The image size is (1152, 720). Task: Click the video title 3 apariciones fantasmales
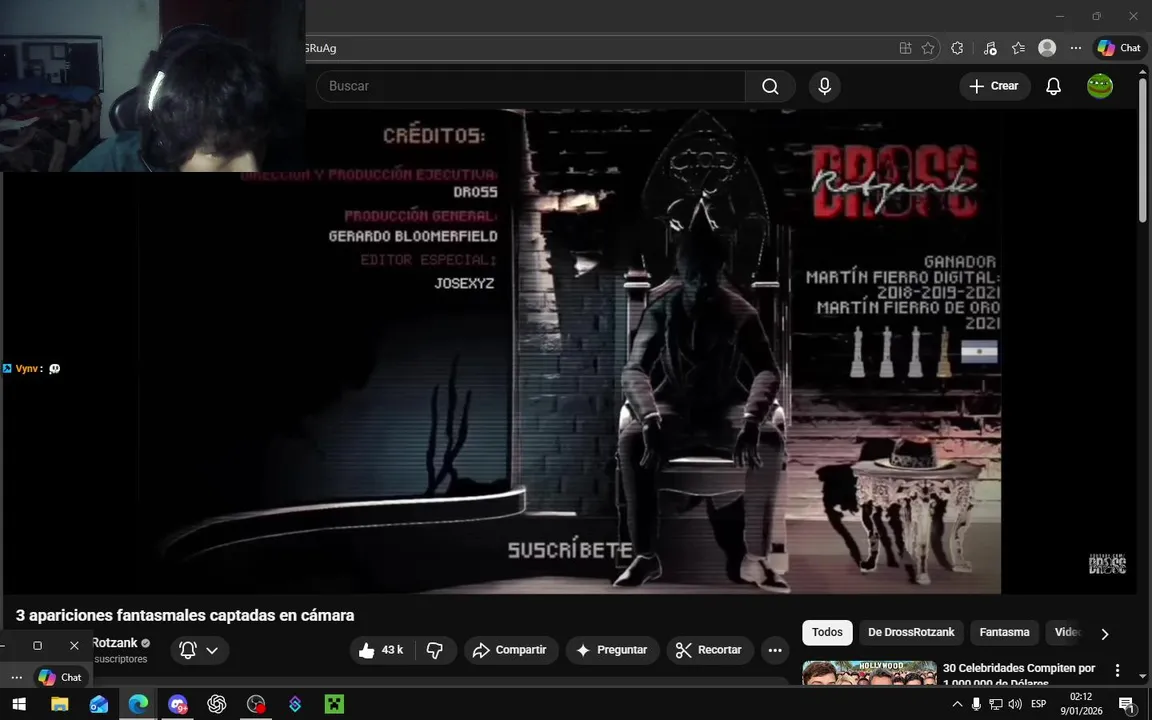185,615
